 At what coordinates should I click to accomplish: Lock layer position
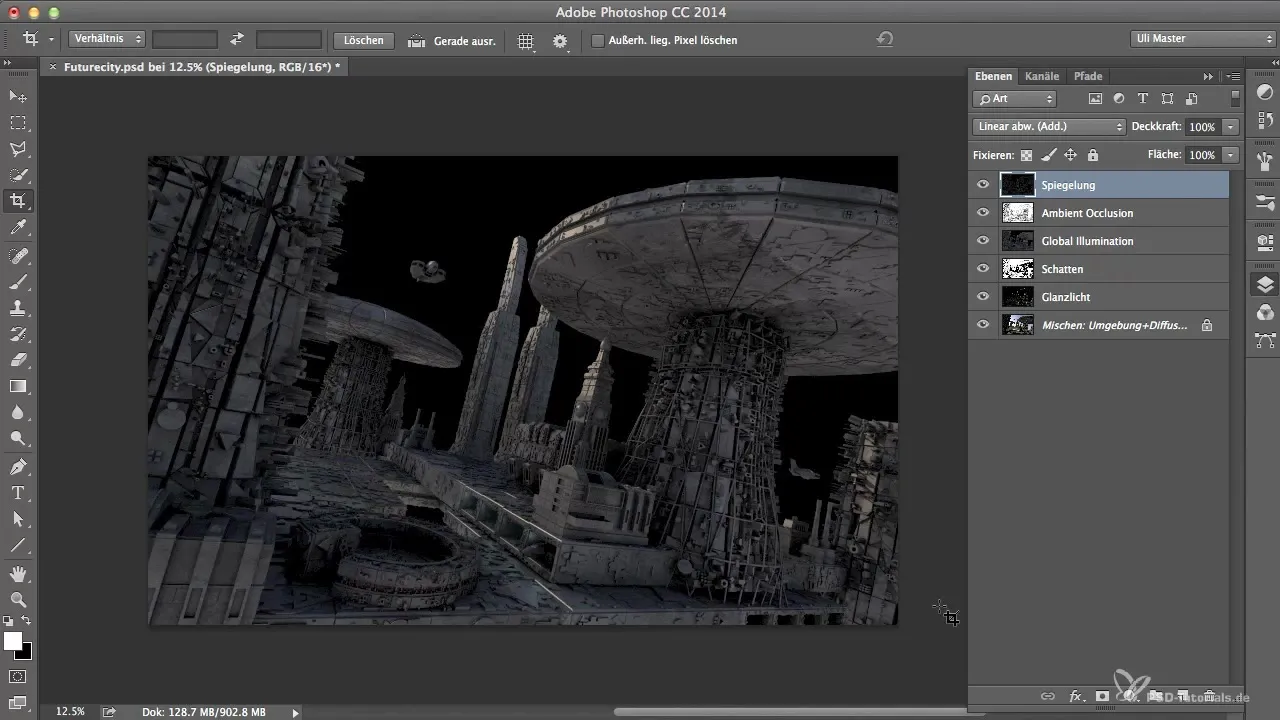[1070, 155]
